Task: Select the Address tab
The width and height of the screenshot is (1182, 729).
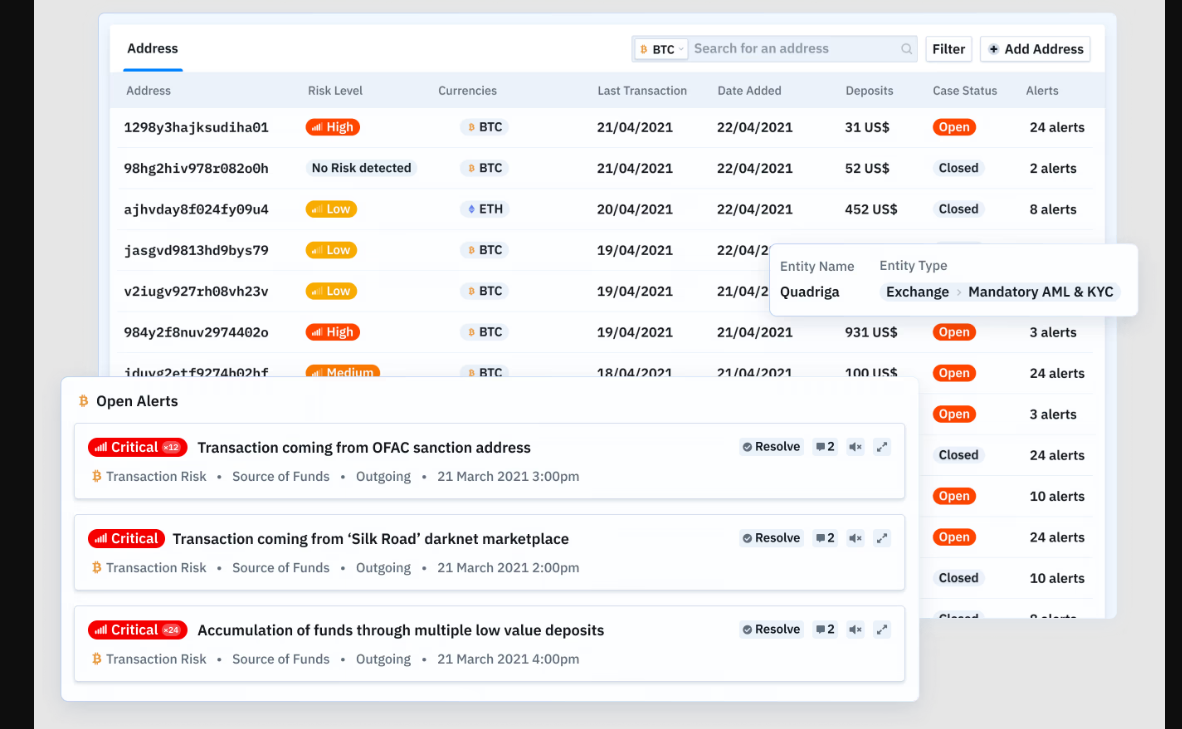Action: pyautogui.click(x=152, y=49)
